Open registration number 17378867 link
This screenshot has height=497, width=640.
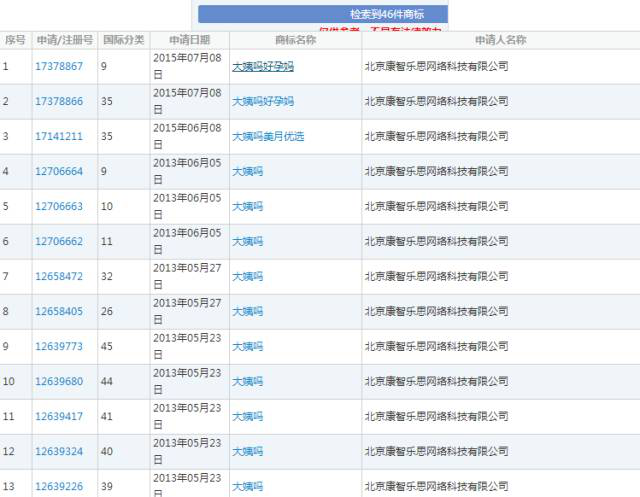point(59,66)
